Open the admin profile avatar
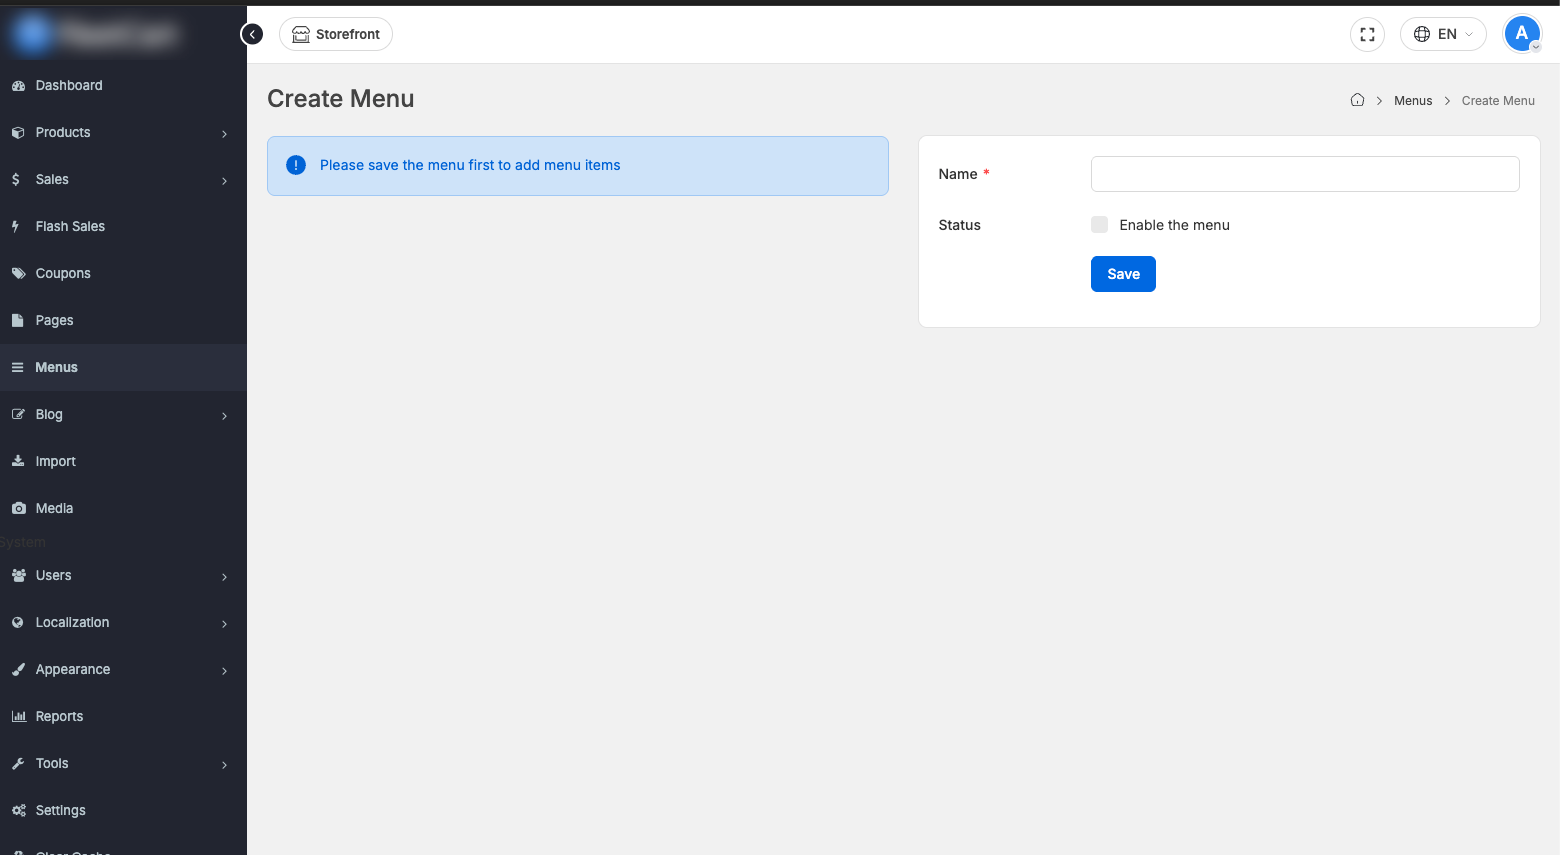Viewport: 1560px width, 855px height. 1521,33
